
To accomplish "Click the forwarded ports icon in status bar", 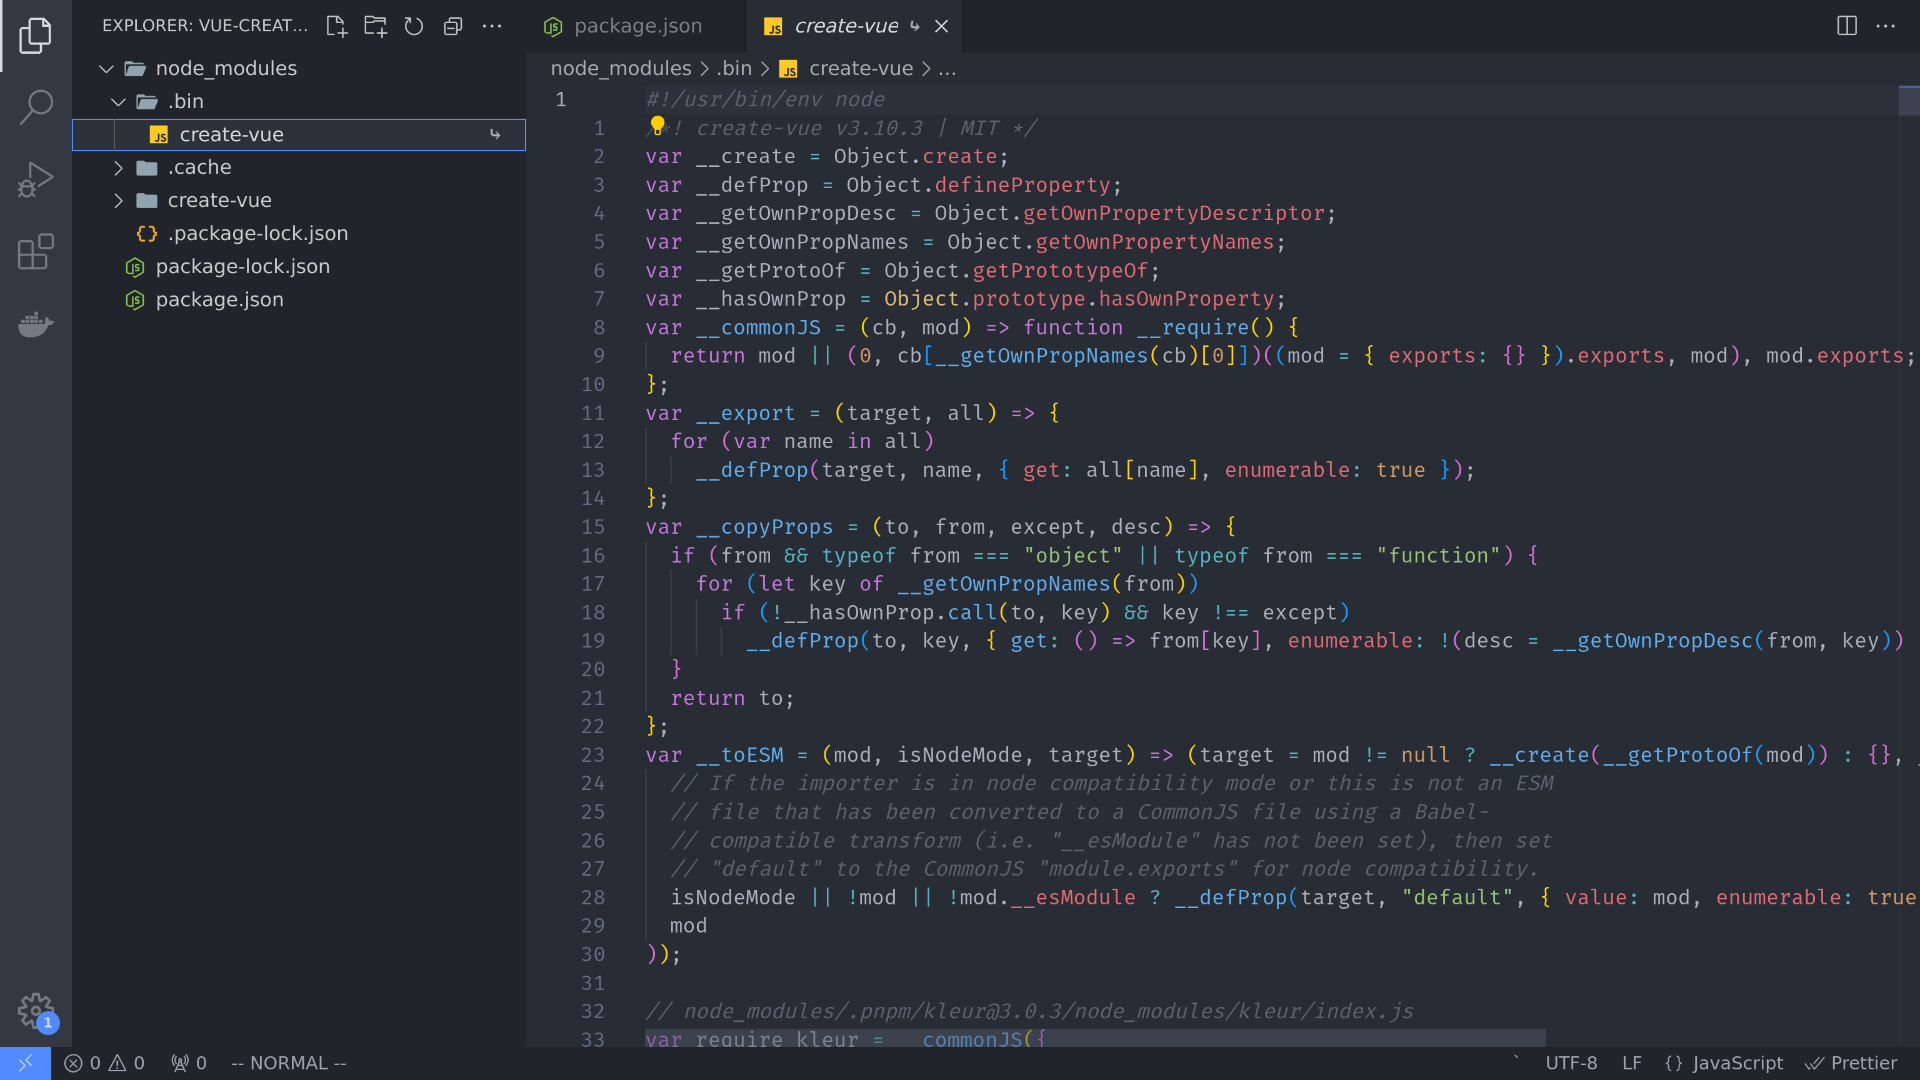I will (188, 1063).
